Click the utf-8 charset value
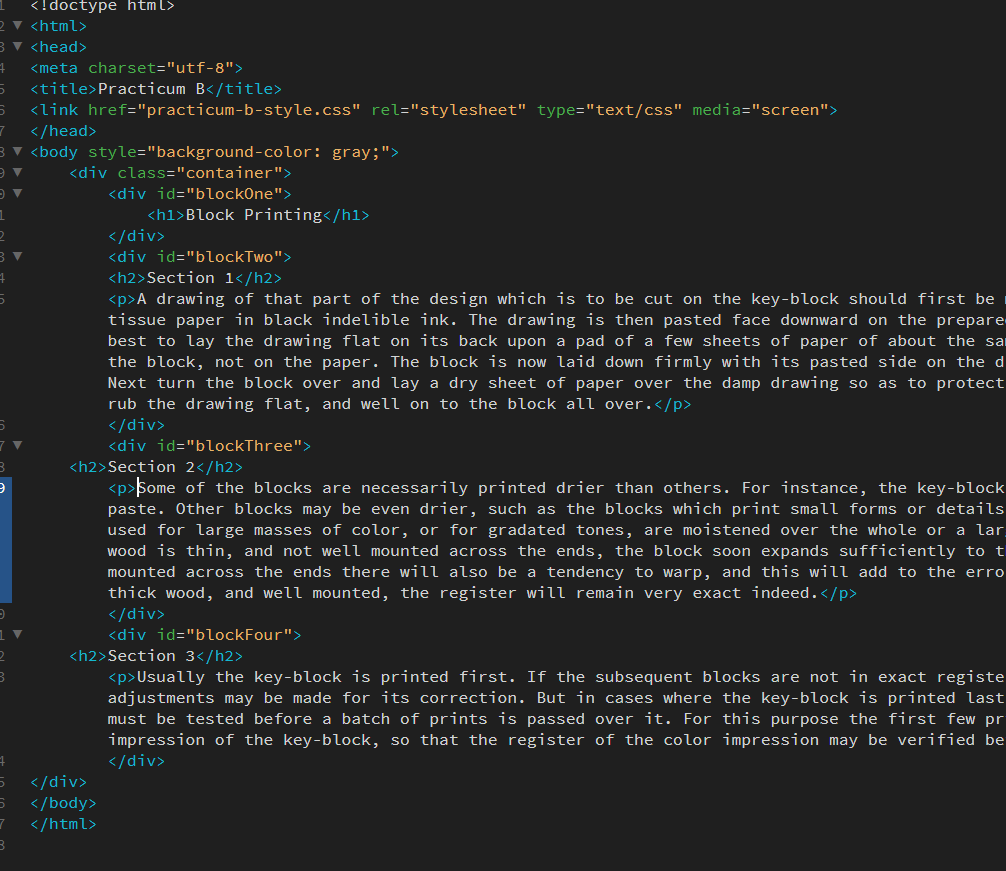This screenshot has height=871, width=1006. click(x=200, y=68)
